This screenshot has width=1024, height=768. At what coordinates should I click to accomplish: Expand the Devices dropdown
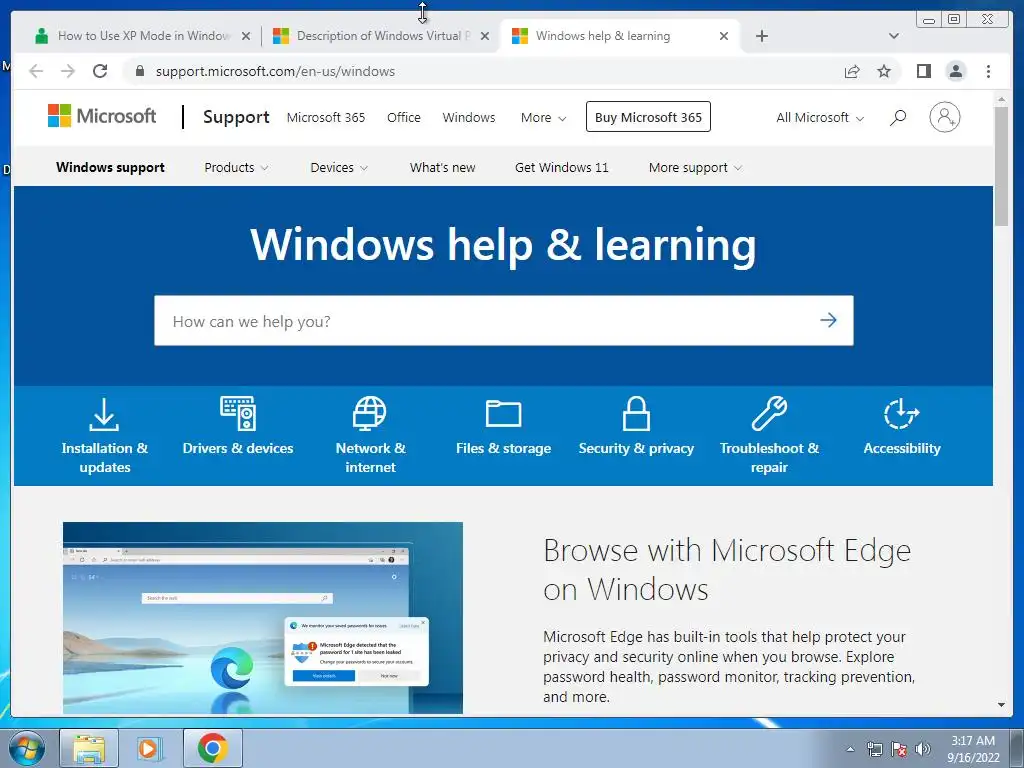339,167
